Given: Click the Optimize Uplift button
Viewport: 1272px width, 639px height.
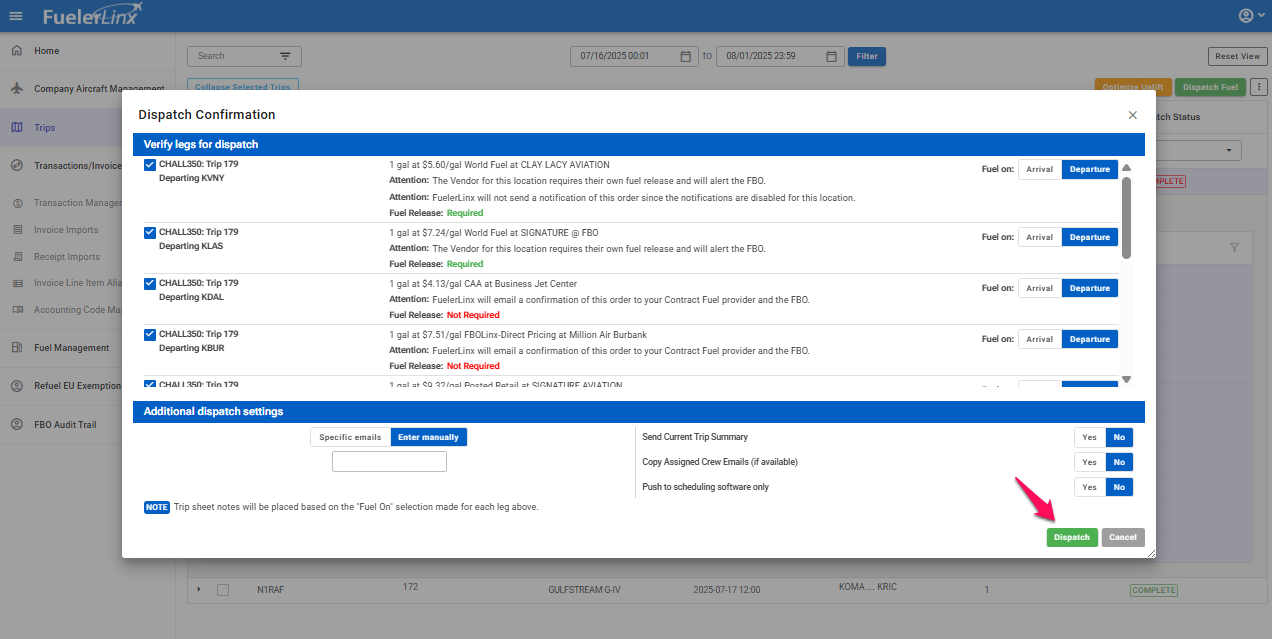Looking at the screenshot, I should click(x=1133, y=87).
